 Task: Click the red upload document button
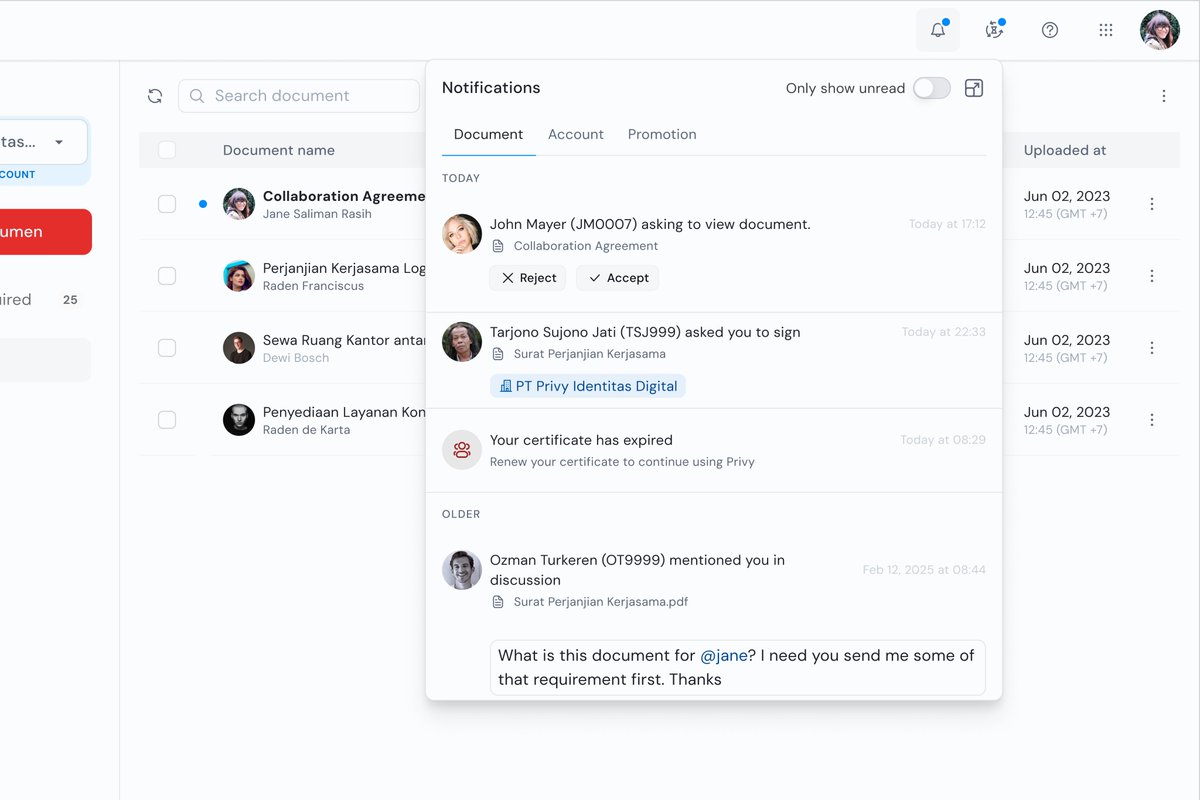(x=45, y=232)
